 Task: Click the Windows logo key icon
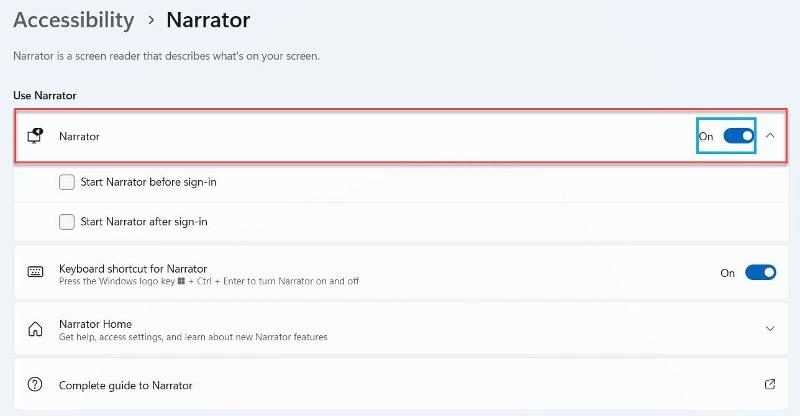coord(181,281)
